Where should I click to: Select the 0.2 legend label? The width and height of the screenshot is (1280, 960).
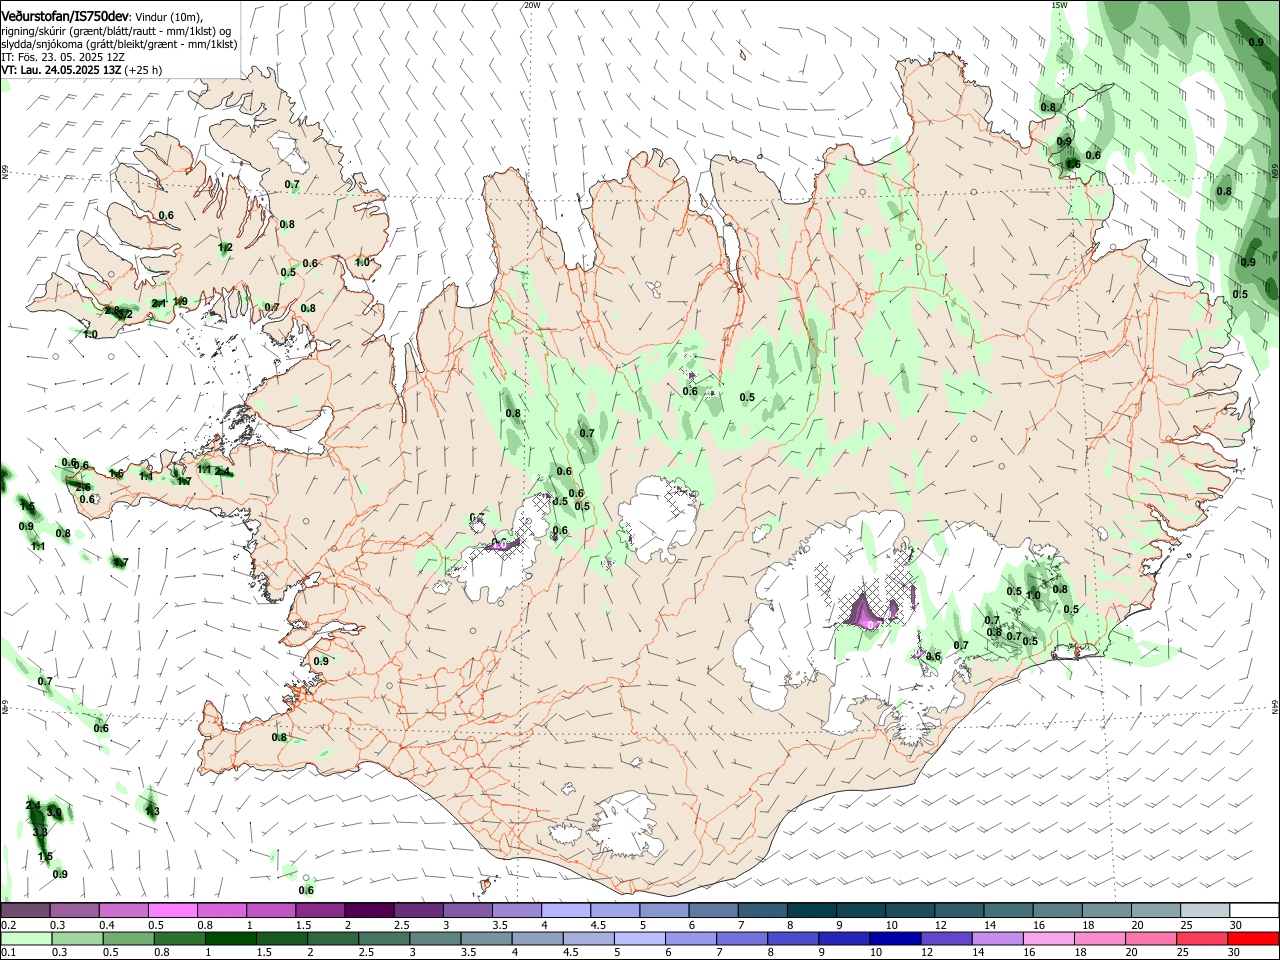8,925
